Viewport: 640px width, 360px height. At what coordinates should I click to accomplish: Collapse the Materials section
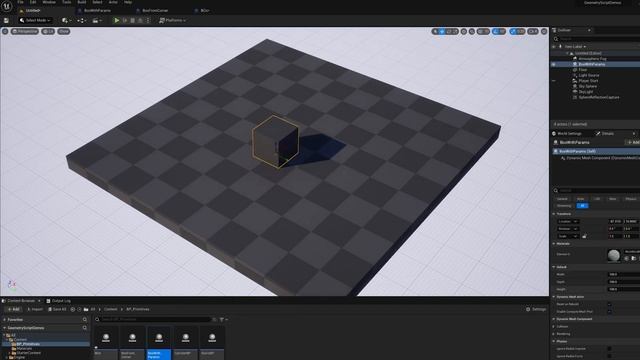[x=554, y=244]
